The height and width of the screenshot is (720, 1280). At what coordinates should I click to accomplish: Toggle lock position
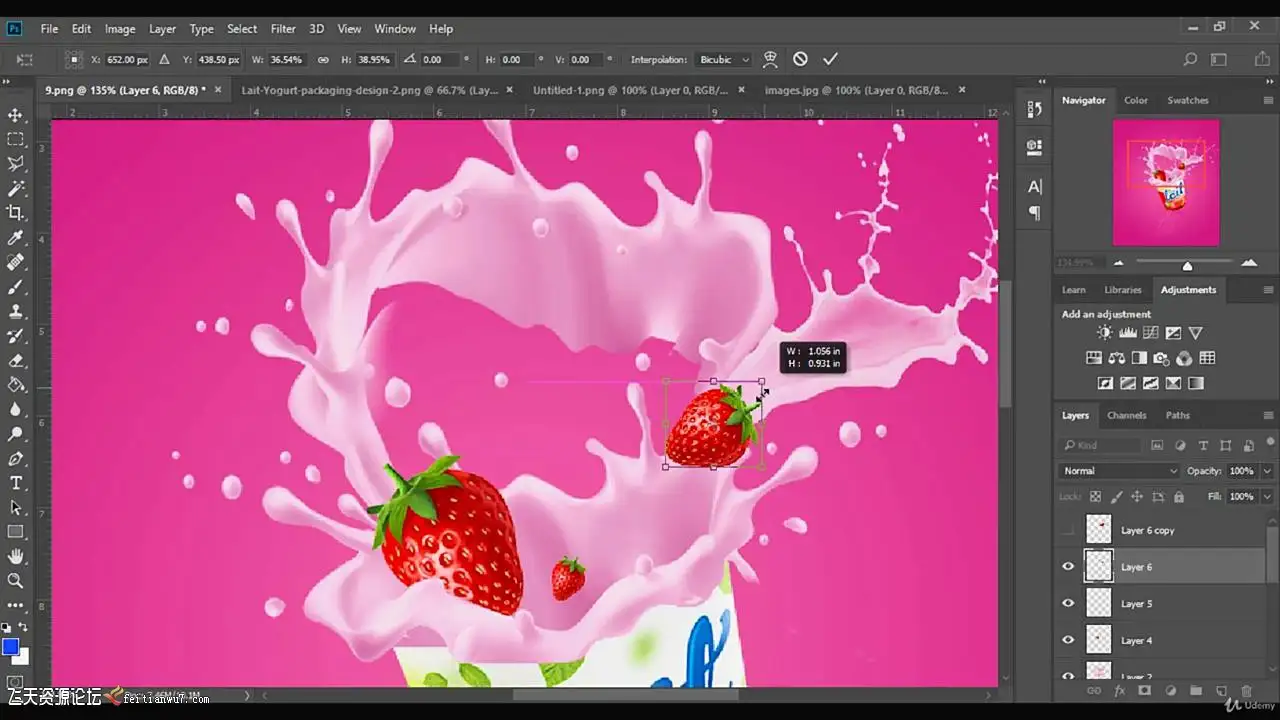pos(1137,497)
